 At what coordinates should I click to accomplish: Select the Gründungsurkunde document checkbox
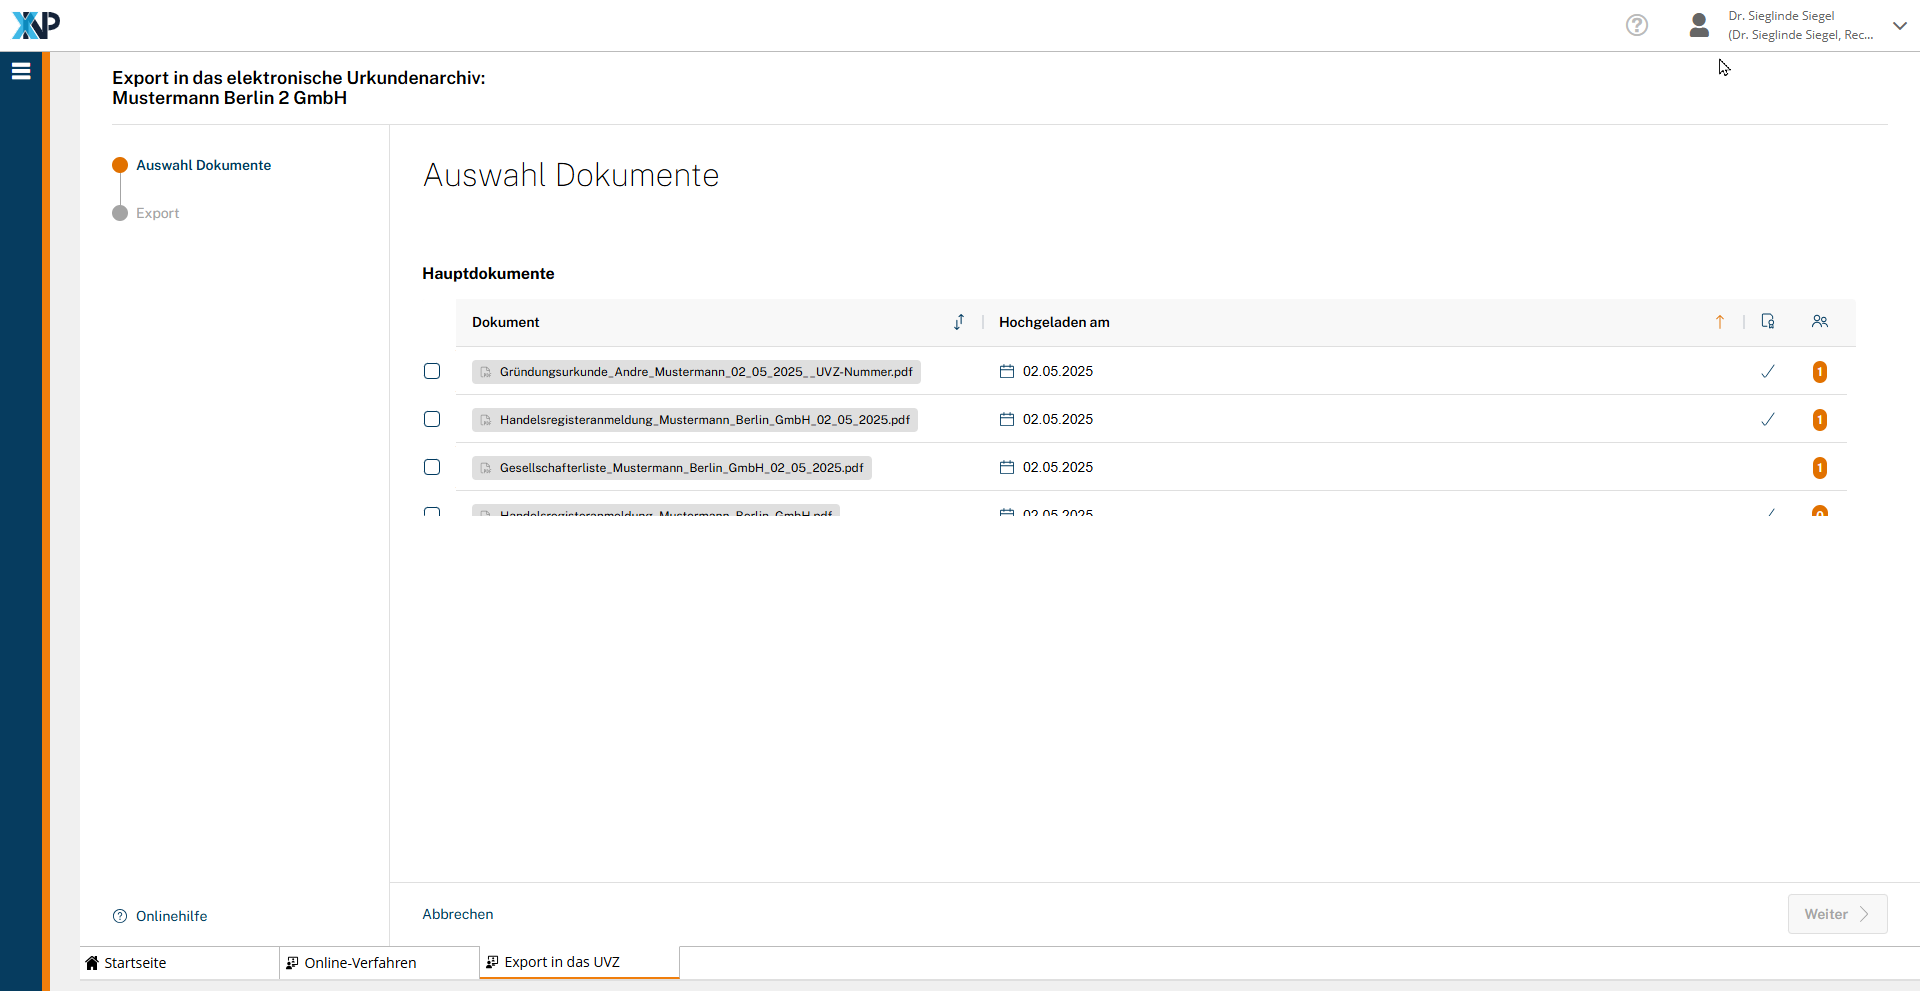[432, 371]
